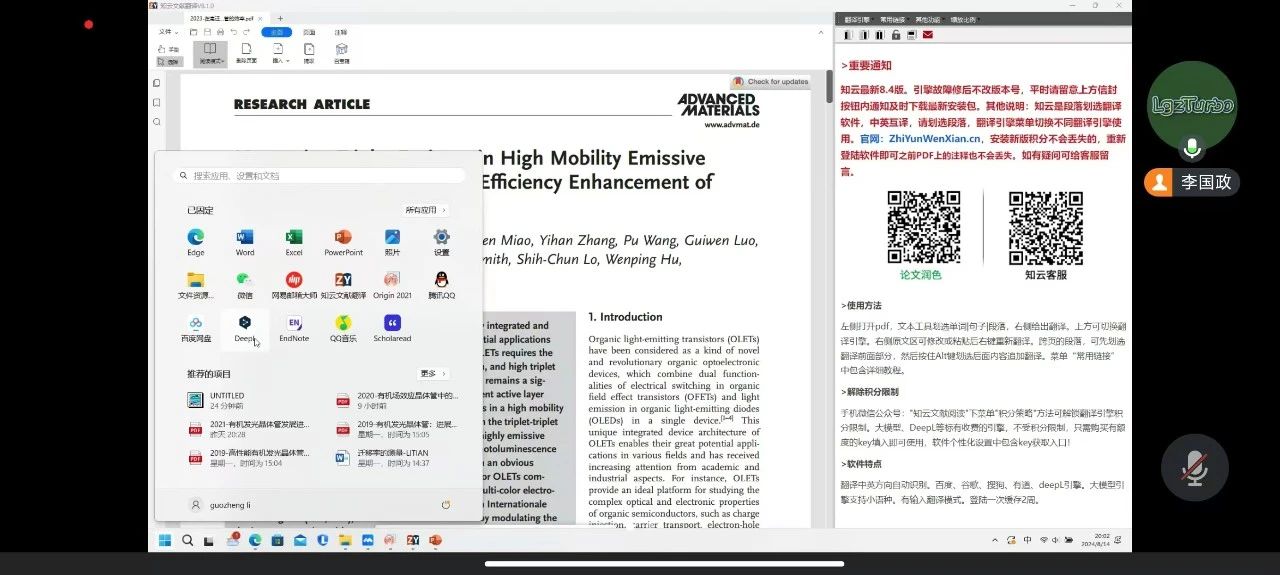Image resolution: width=1280 pixels, height=575 pixels.
Task: Expand the 插入 insert dropdown
Action: click(278, 54)
